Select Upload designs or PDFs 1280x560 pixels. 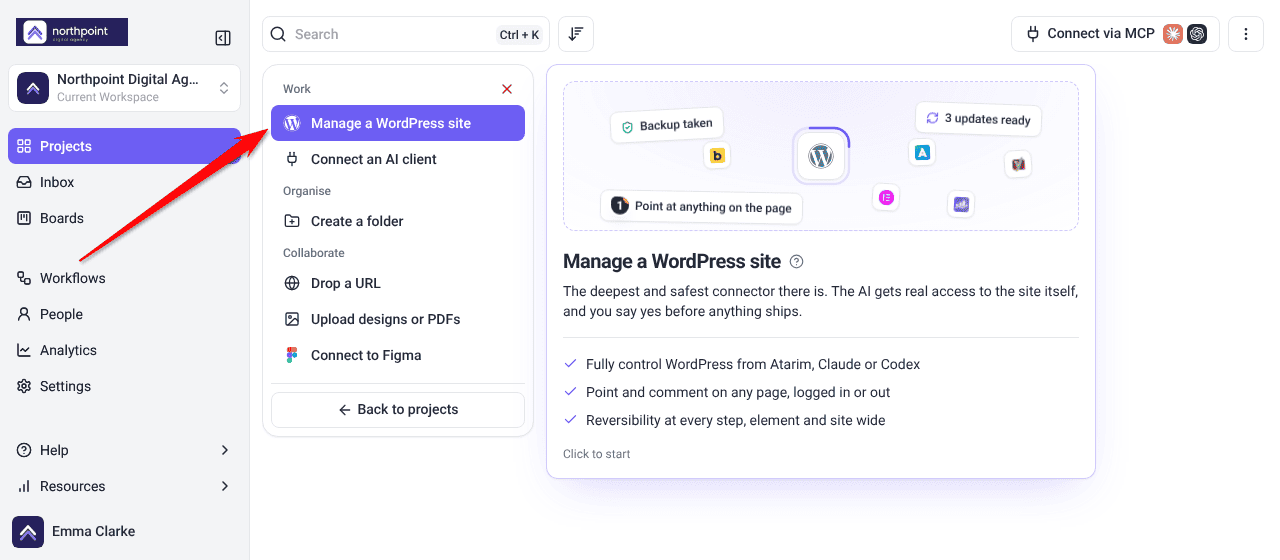(x=398, y=319)
